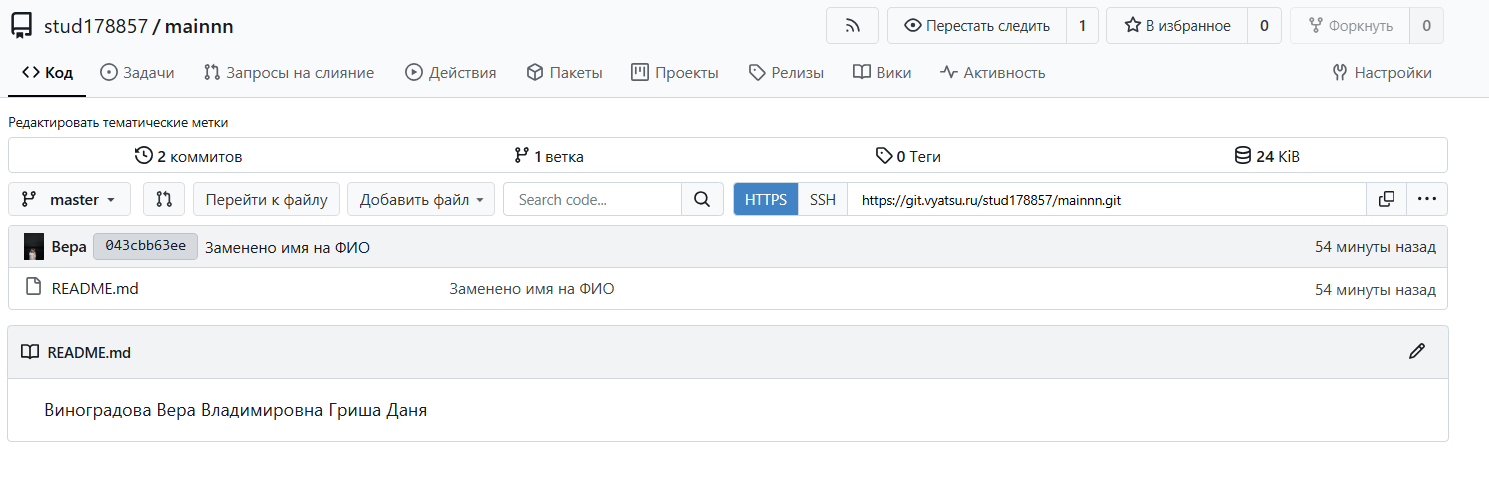The width and height of the screenshot is (1489, 497).
Task: Open the three-dots more options menu
Action: point(1427,199)
